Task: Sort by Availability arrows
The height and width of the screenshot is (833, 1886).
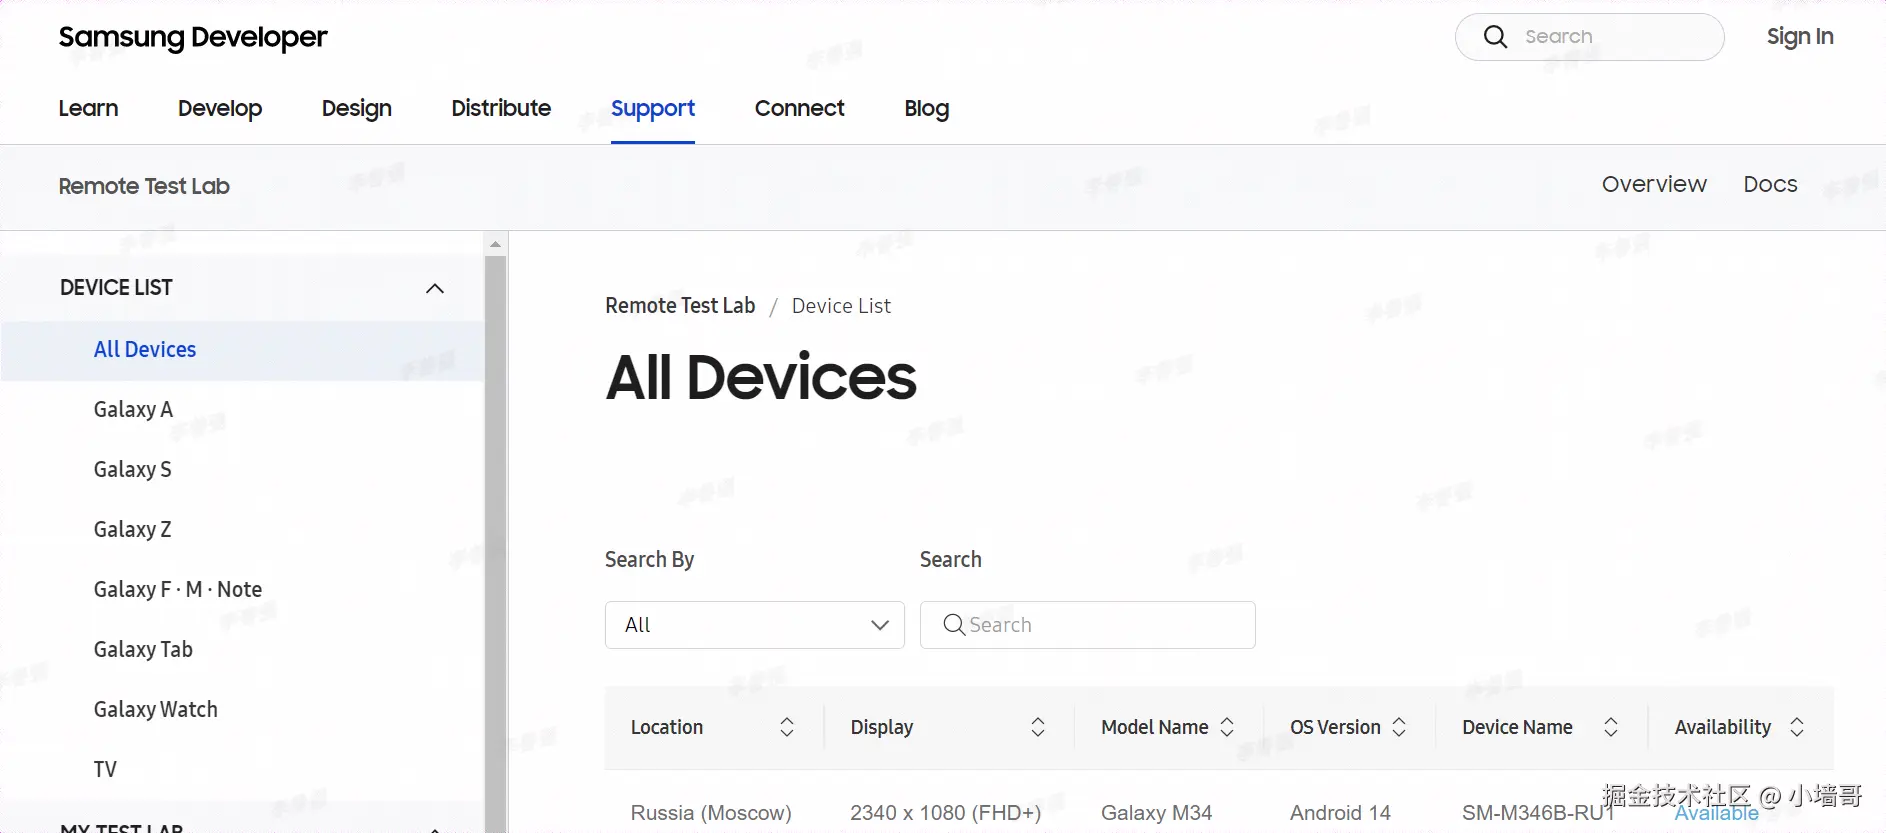Action: (1797, 727)
